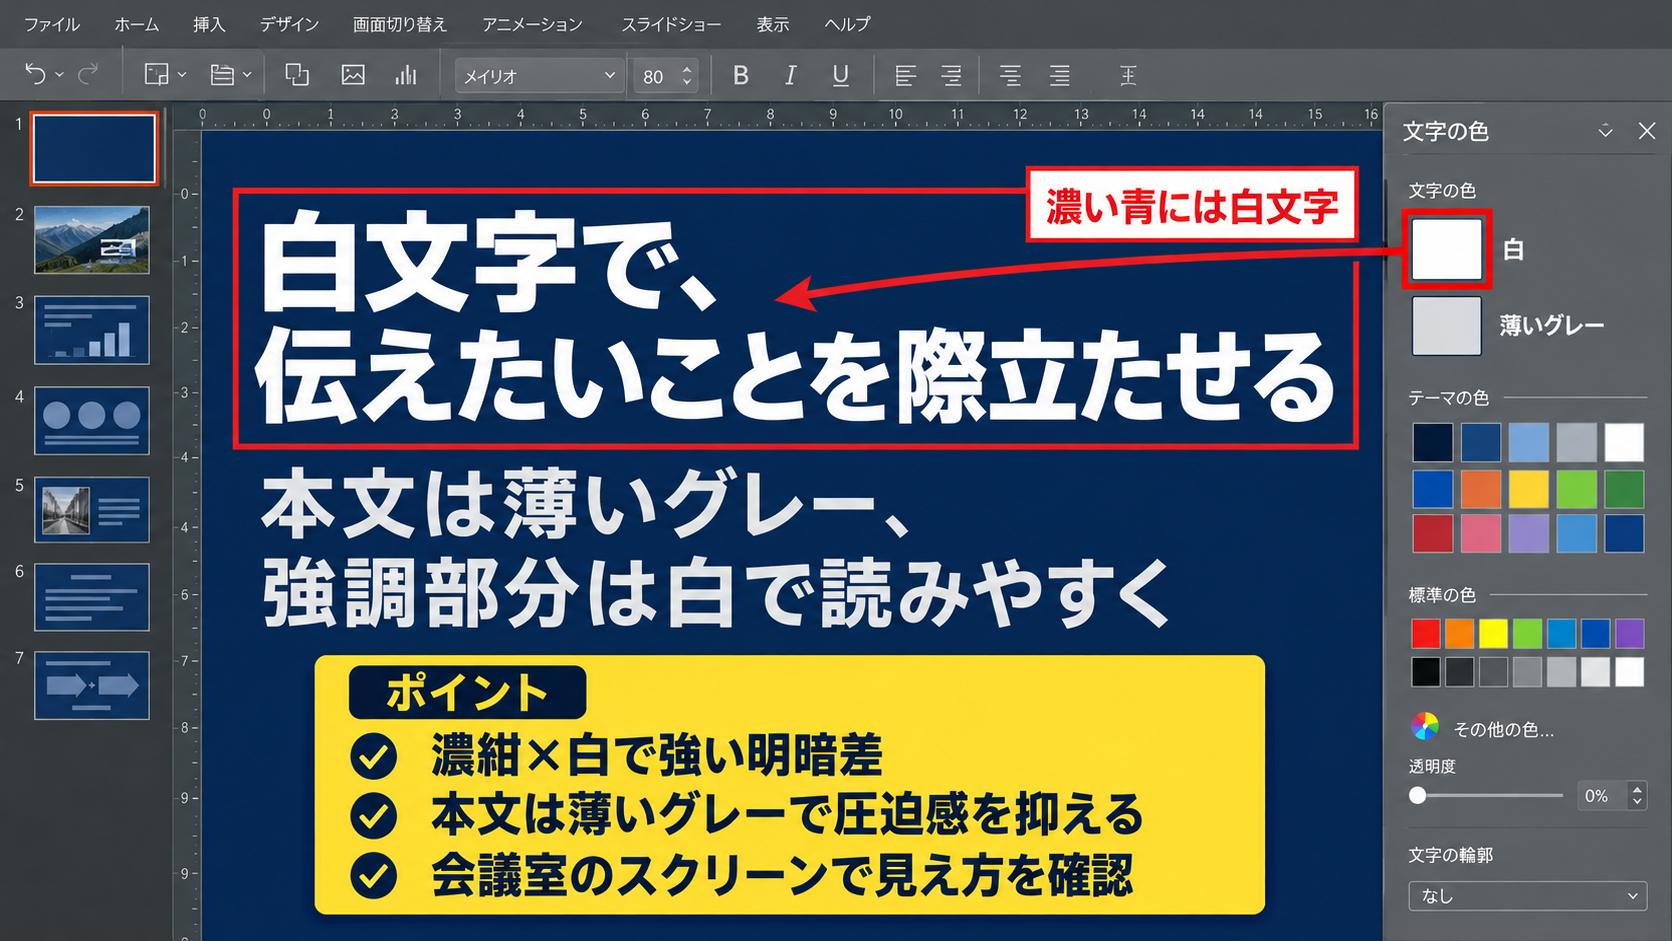Select slide 3 bar chart thumbnail
The height and width of the screenshot is (941, 1672).
tap(92, 330)
